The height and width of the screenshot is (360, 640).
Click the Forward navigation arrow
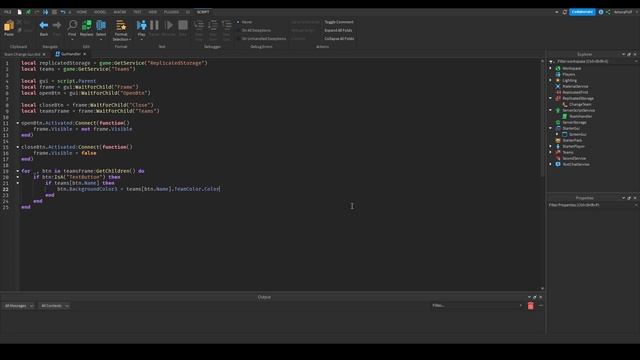pyautogui.click(x=57, y=25)
